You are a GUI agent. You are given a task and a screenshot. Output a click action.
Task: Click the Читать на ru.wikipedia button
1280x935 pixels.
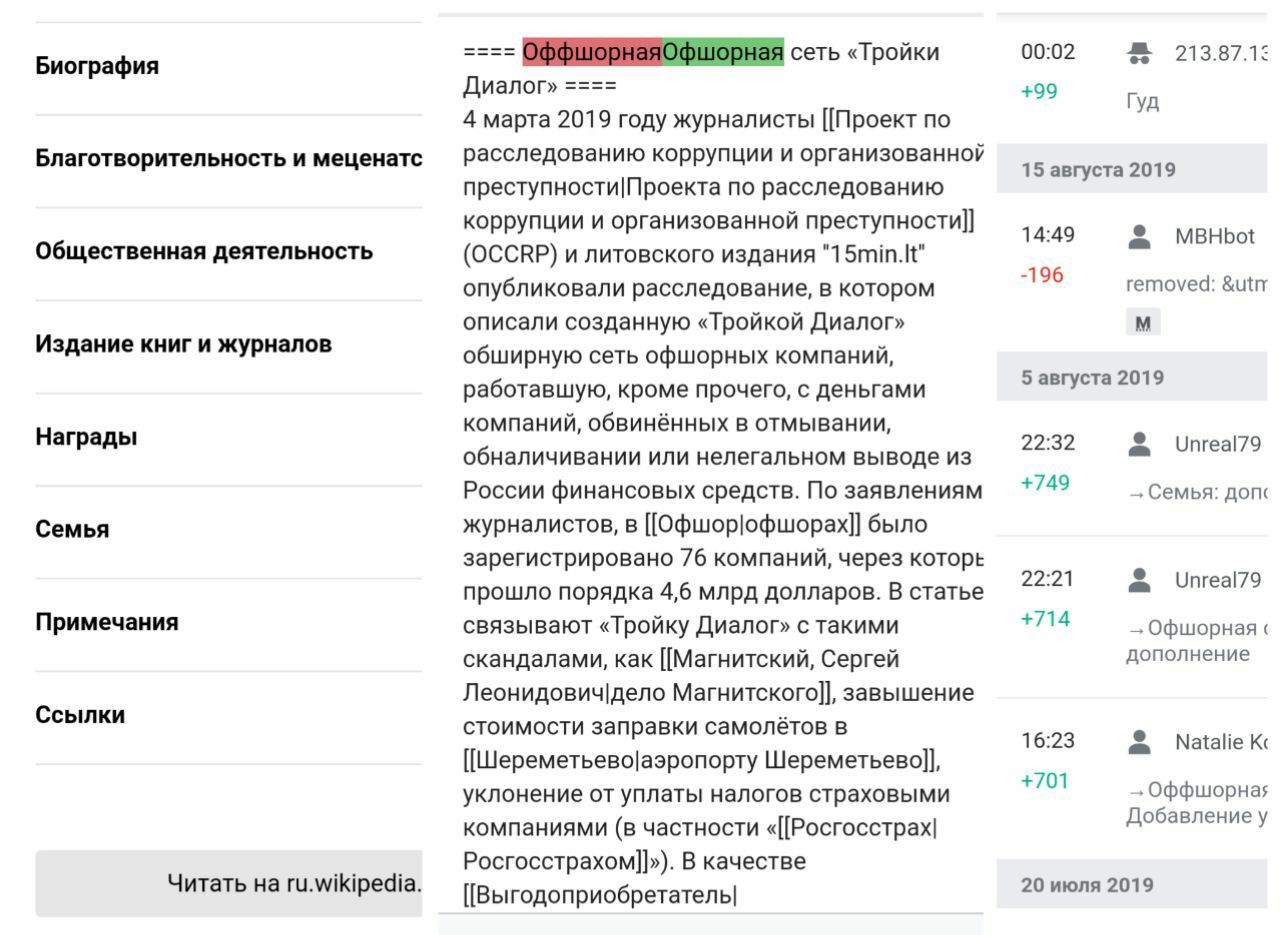(x=229, y=884)
